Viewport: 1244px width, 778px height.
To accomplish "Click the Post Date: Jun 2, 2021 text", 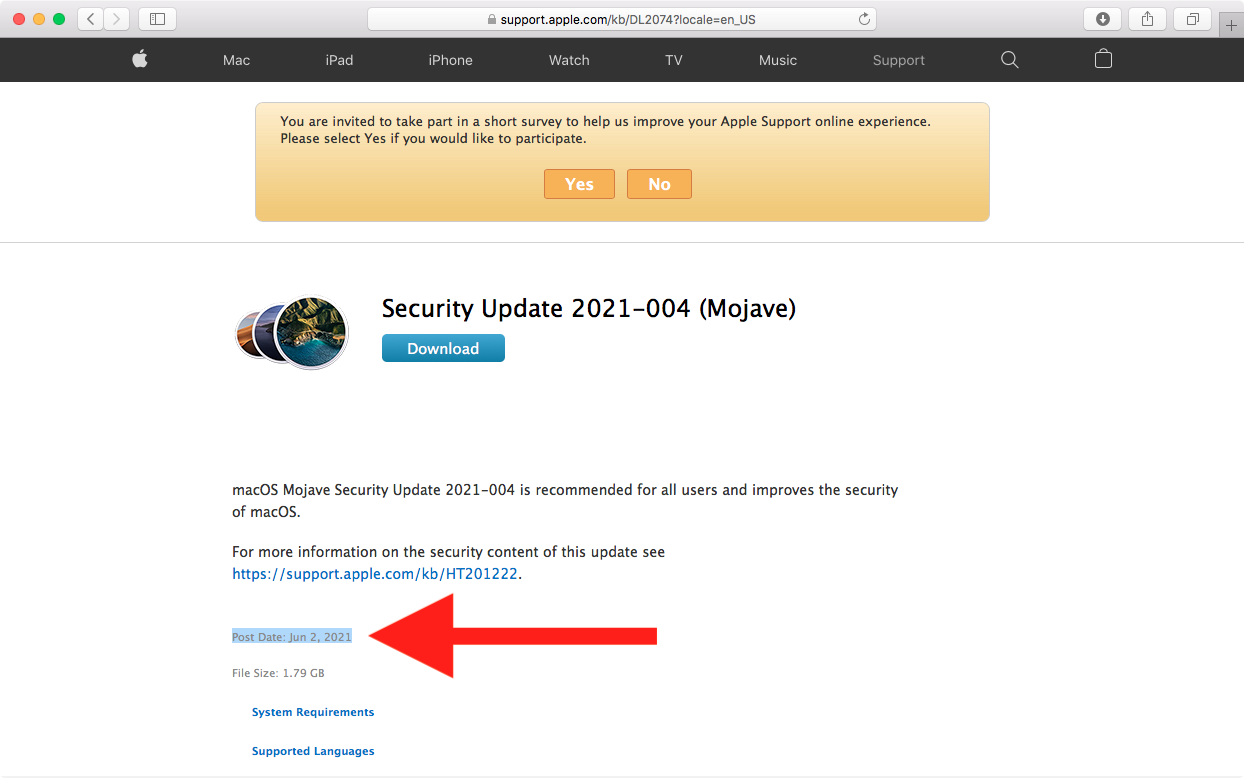I will point(292,637).
